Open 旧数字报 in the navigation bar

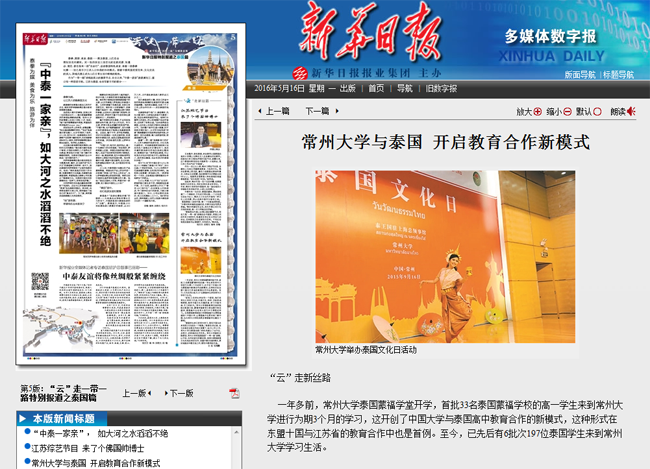click(441, 88)
